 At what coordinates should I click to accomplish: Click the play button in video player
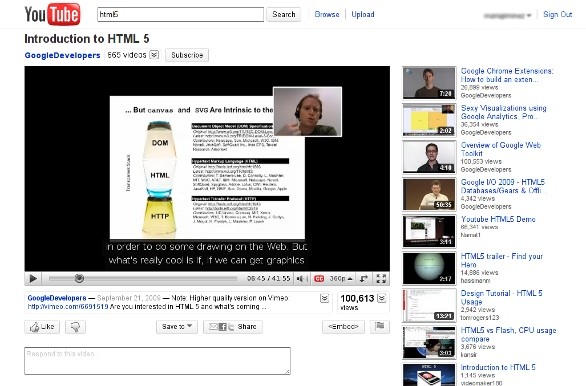click(33, 278)
